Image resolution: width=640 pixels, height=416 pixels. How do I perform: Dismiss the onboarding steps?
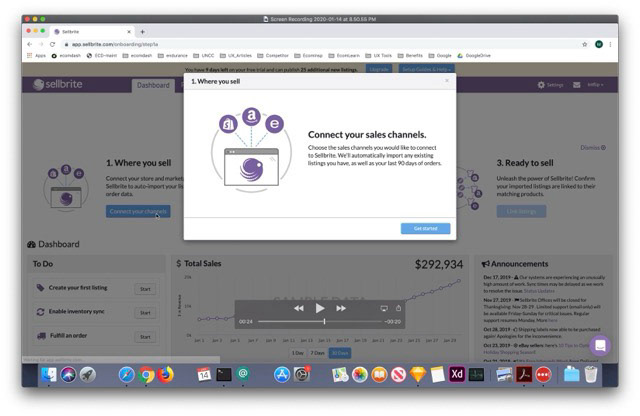[593, 147]
